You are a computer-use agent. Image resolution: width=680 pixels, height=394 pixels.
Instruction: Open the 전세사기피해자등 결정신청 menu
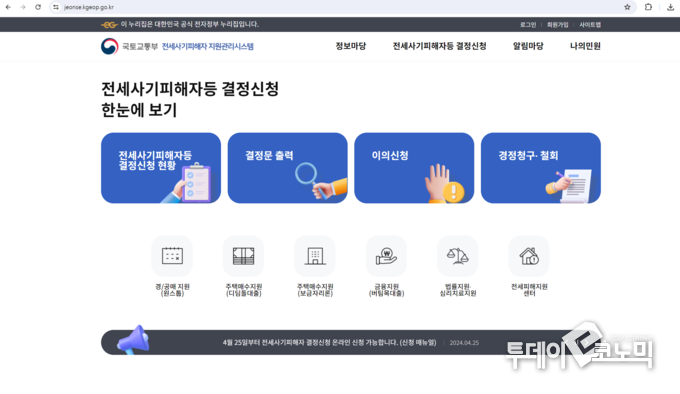[439, 46]
